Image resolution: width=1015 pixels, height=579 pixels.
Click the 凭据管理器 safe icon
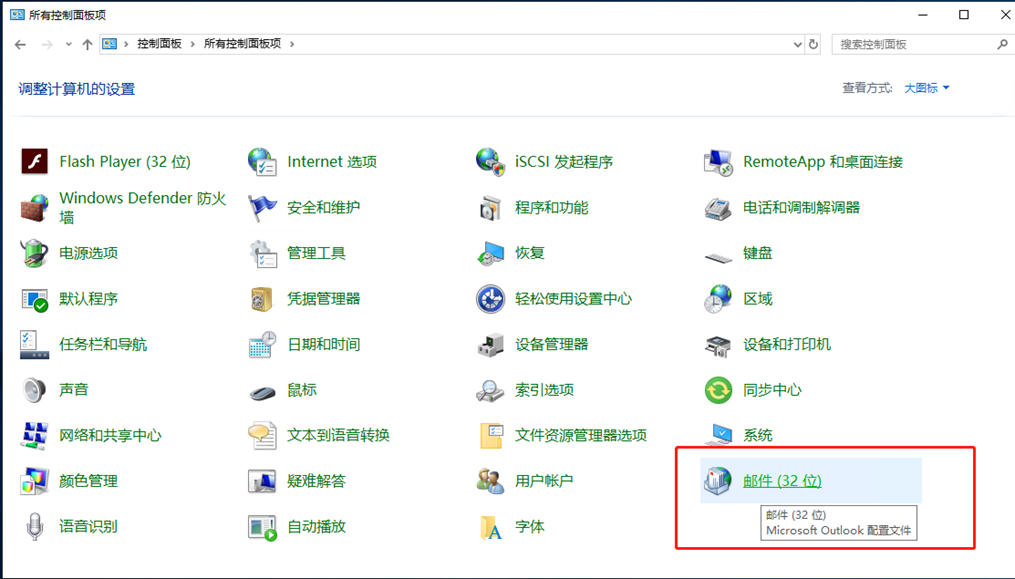(262, 299)
